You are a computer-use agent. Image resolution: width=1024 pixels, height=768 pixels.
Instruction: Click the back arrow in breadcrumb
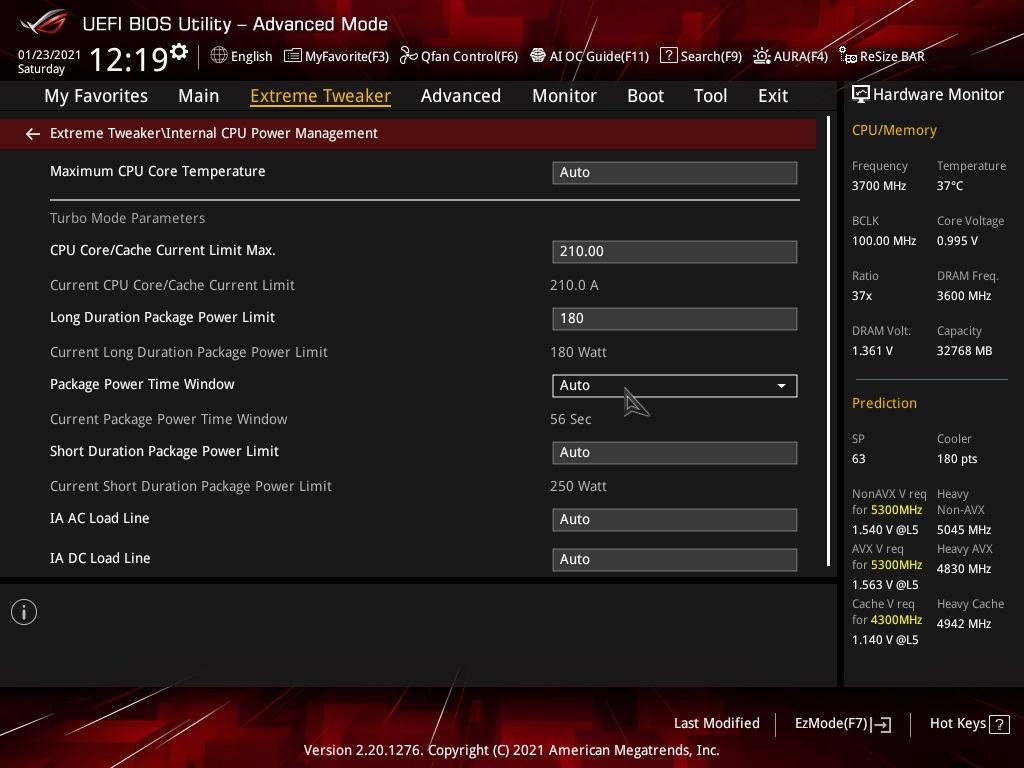coord(33,134)
